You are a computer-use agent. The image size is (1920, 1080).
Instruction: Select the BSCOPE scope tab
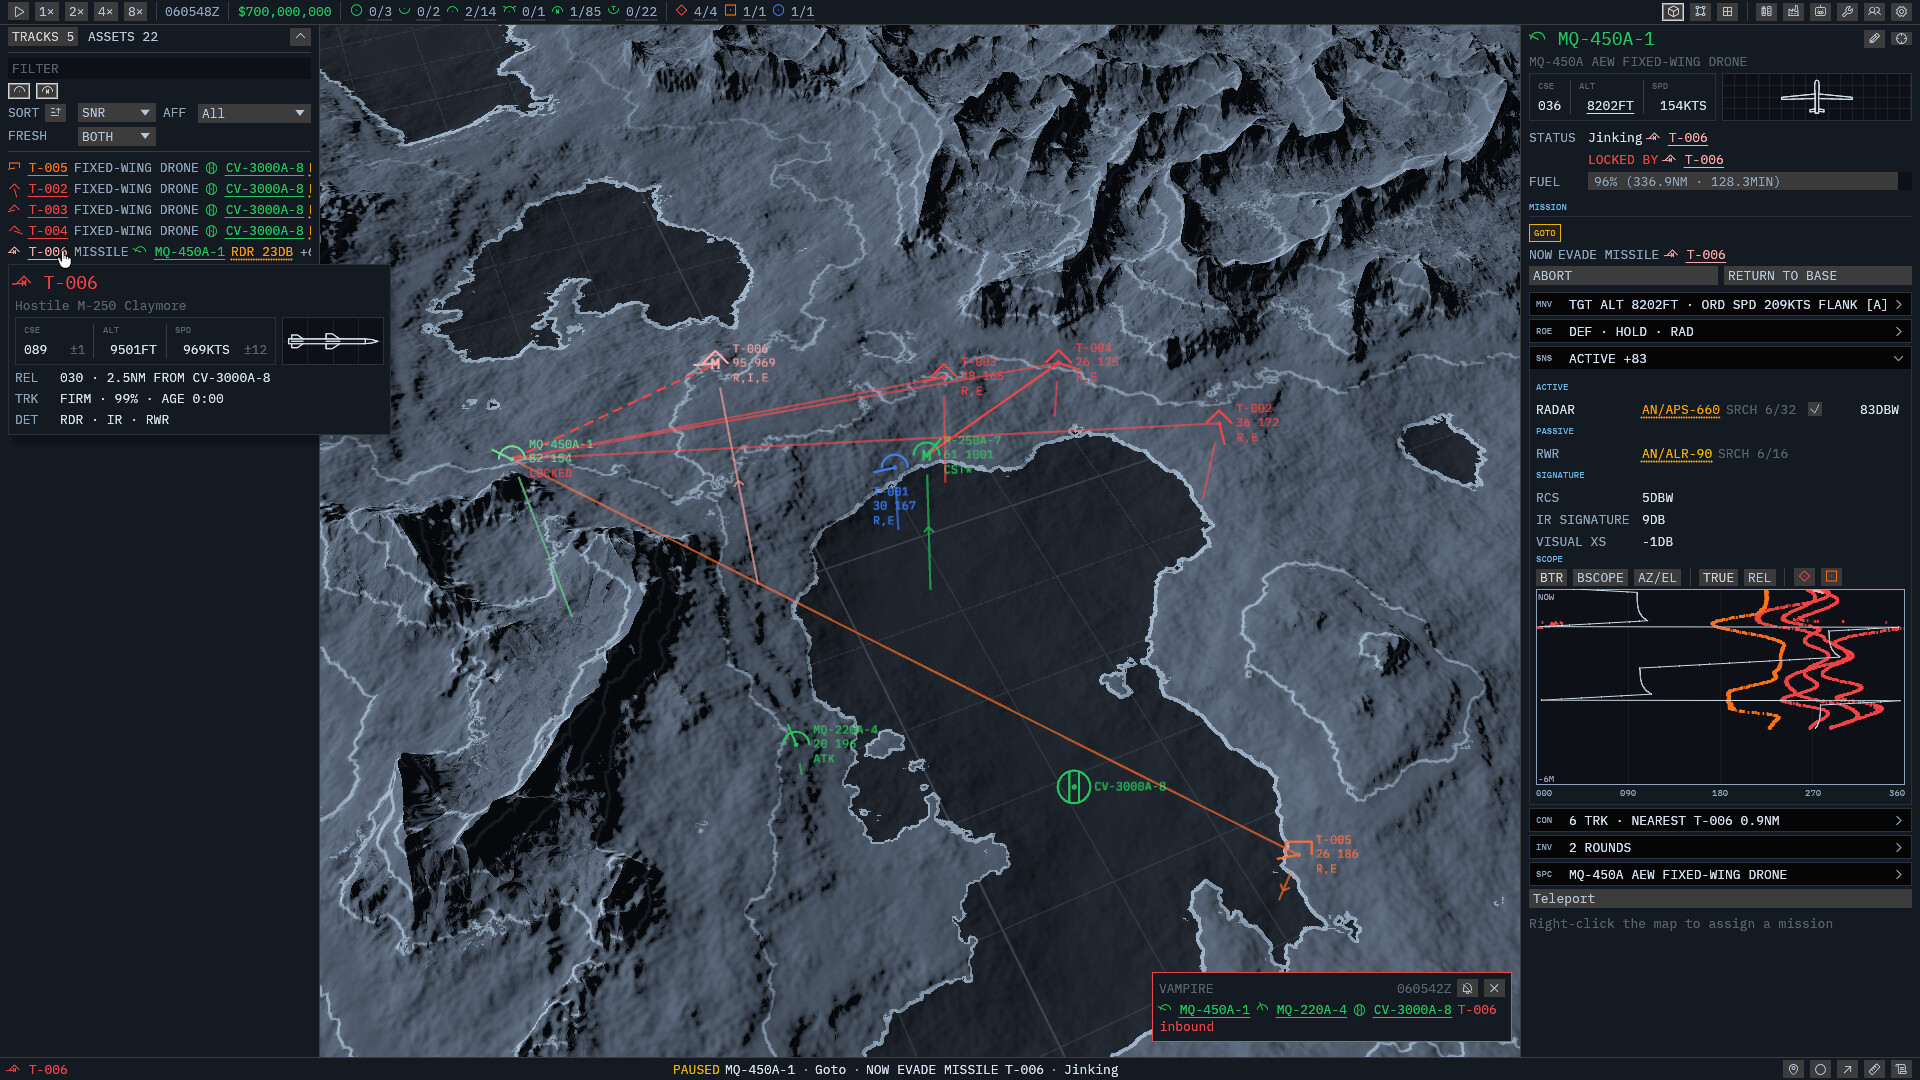coord(1600,578)
